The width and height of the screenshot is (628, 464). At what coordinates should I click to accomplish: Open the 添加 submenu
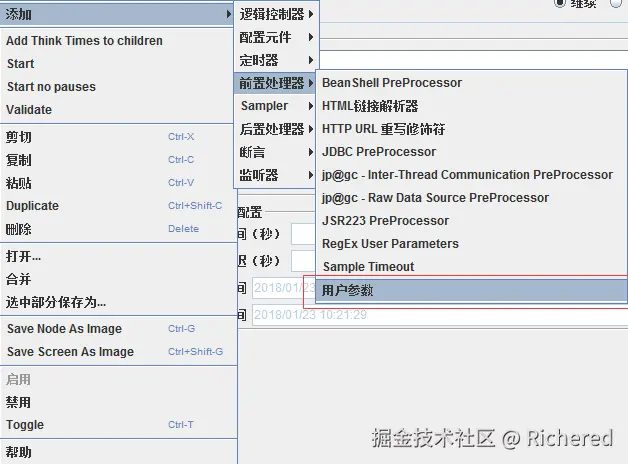click(117, 14)
